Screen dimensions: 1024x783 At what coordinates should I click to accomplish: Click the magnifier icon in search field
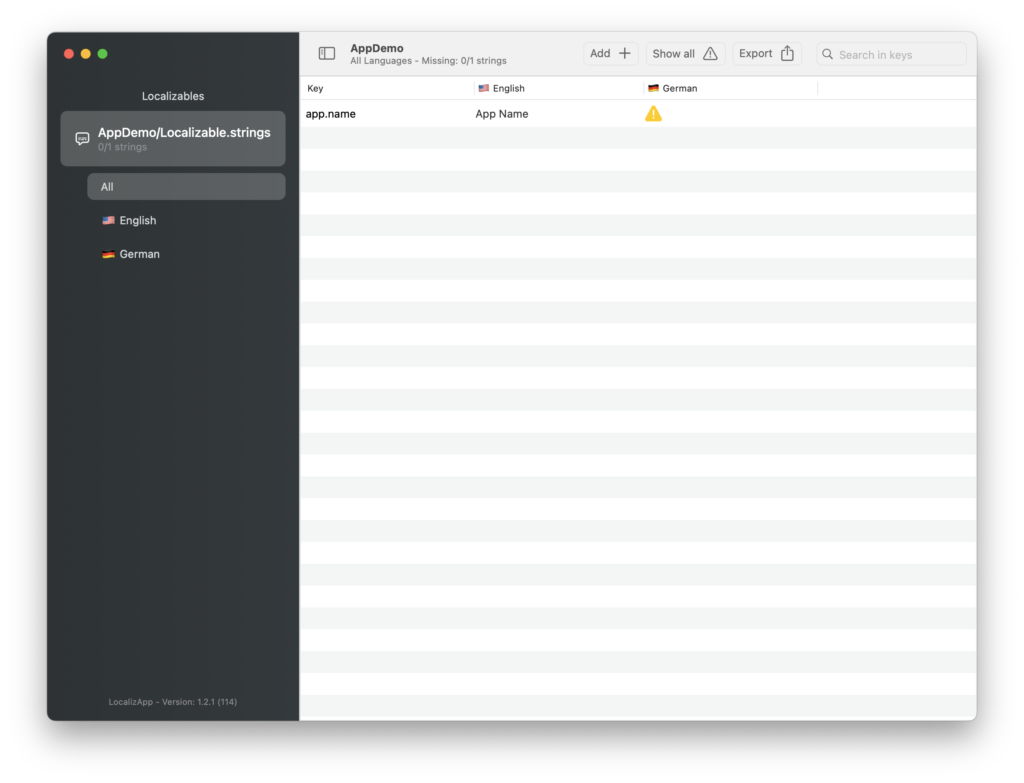tap(827, 54)
